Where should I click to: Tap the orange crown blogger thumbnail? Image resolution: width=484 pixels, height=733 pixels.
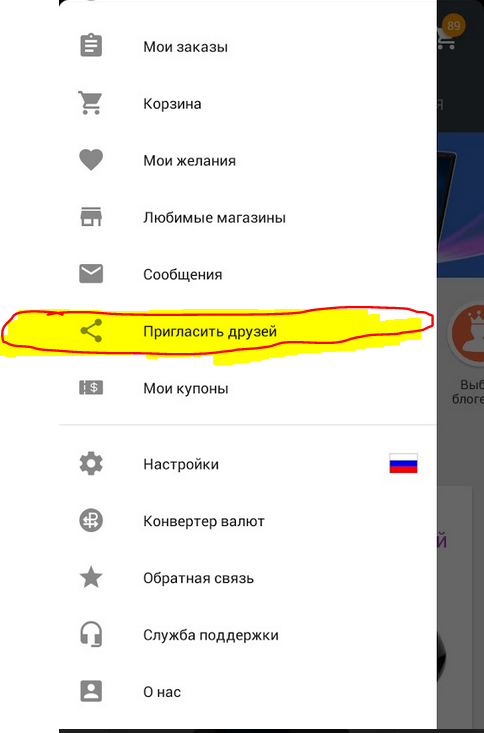[x=467, y=333]
